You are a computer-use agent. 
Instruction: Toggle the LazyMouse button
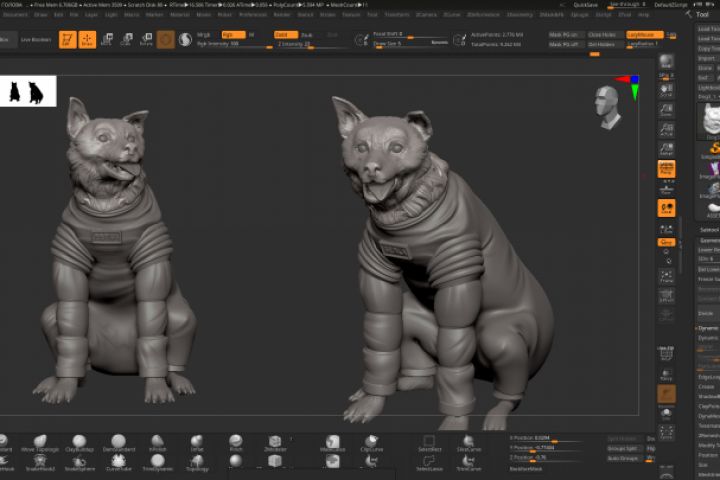[x=645, y=35]
